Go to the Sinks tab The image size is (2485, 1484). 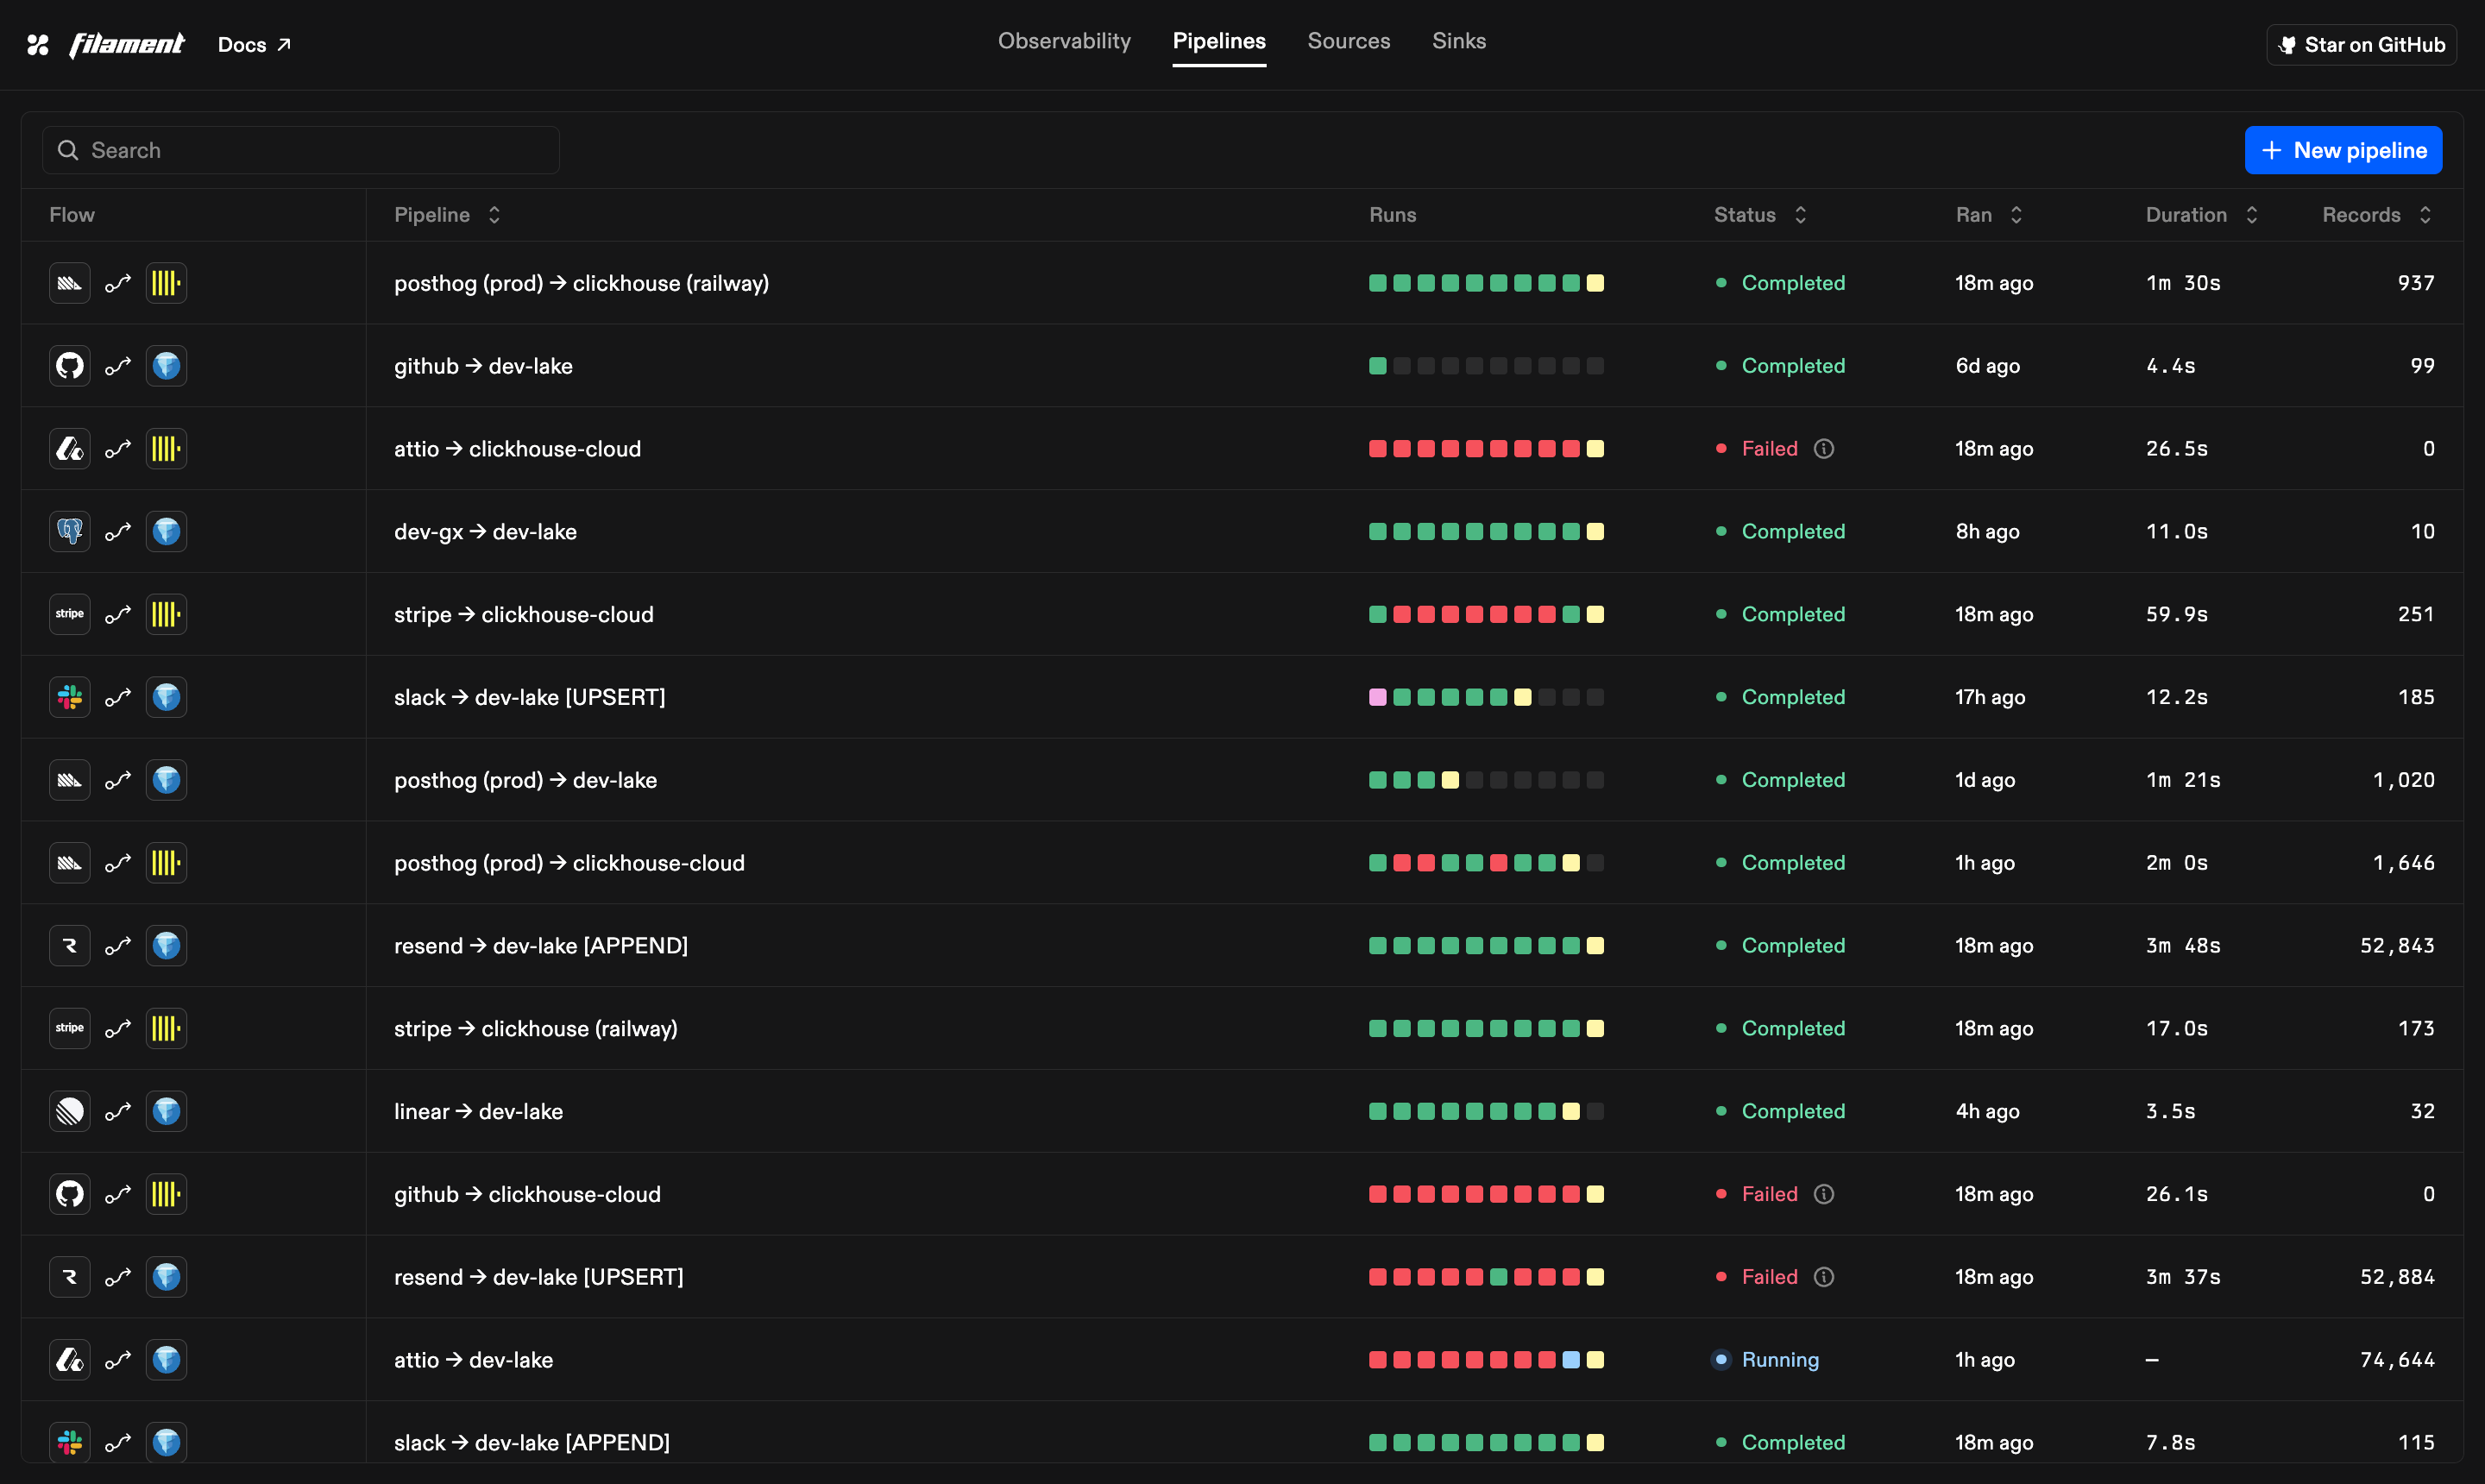[x=1459, y=41]
